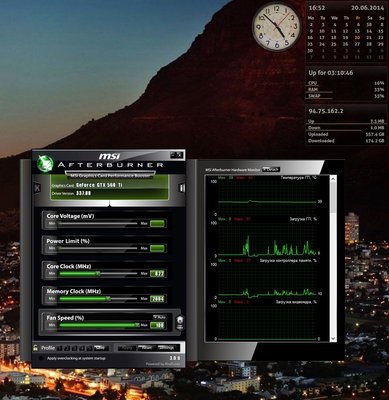The height and width of the screenshot is (400, 389).
Task: Select profile slot 3
Action: [74, 348]
